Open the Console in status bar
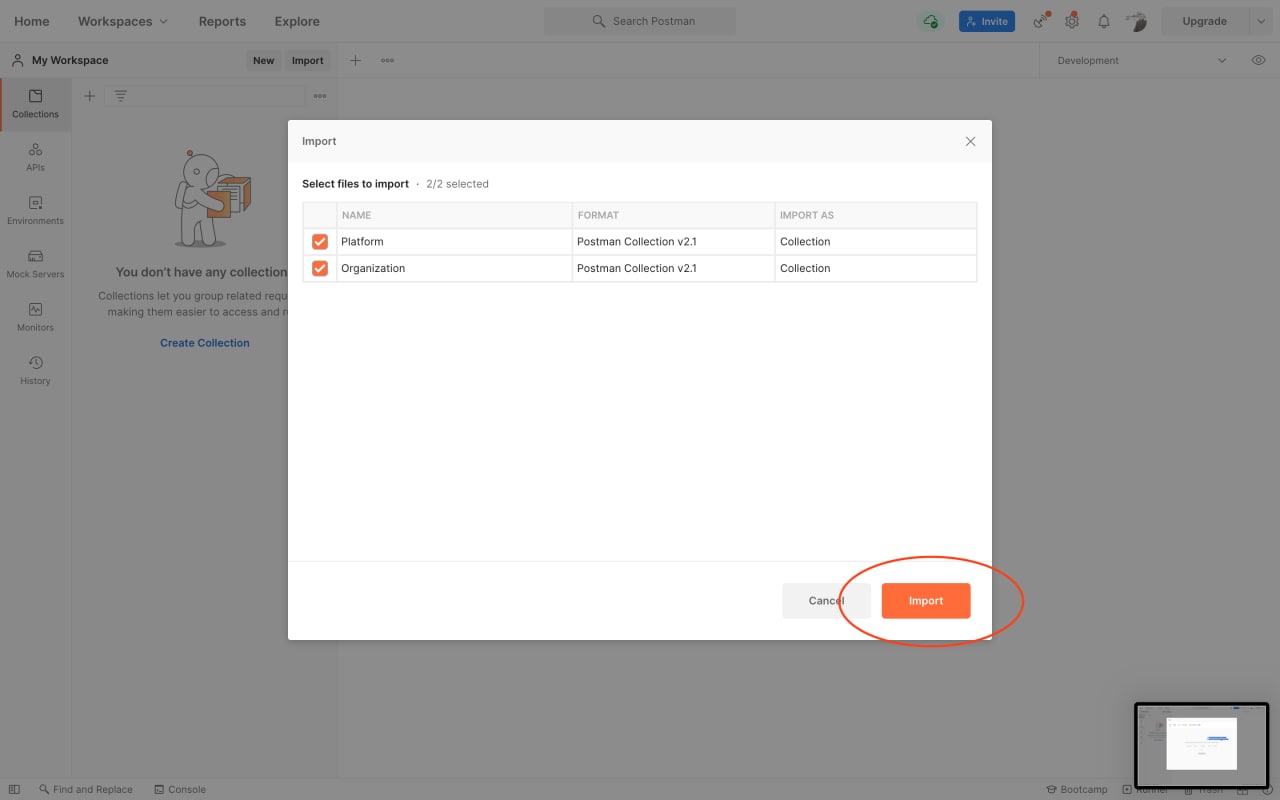 click(x=180, y=789)
